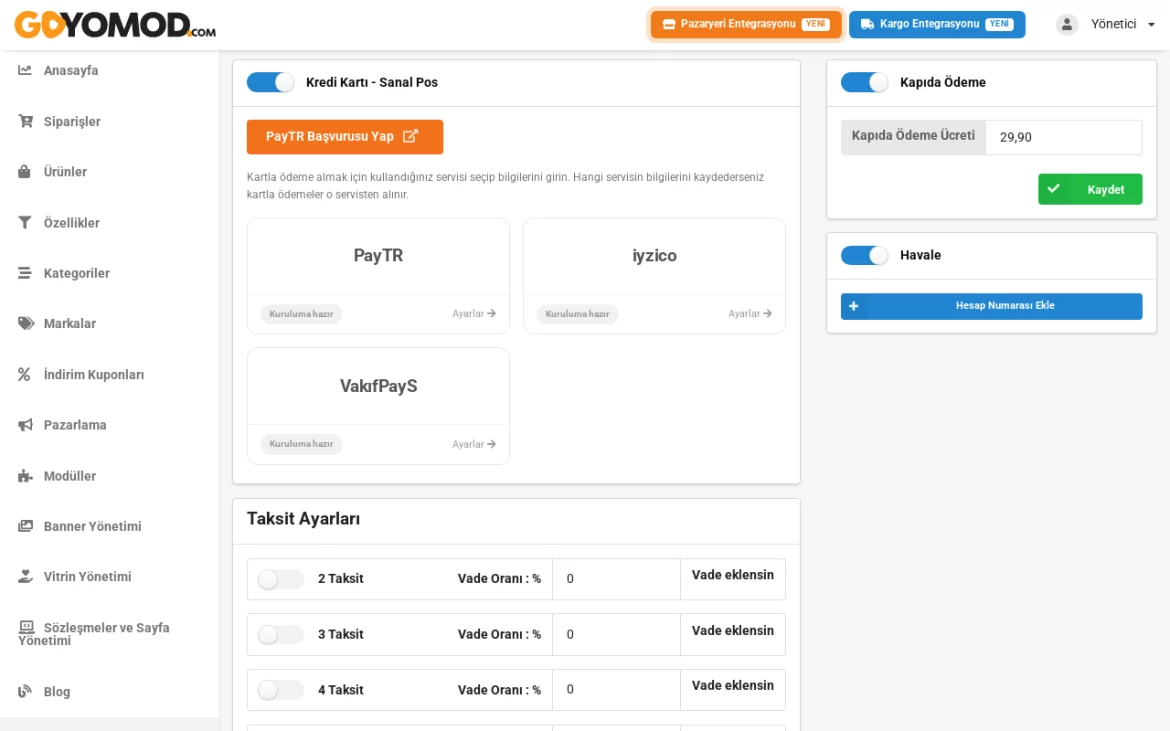1170x731 pixels.
Task: Click PayTR Başvurusu Yap button
Action: coord(345,137)
